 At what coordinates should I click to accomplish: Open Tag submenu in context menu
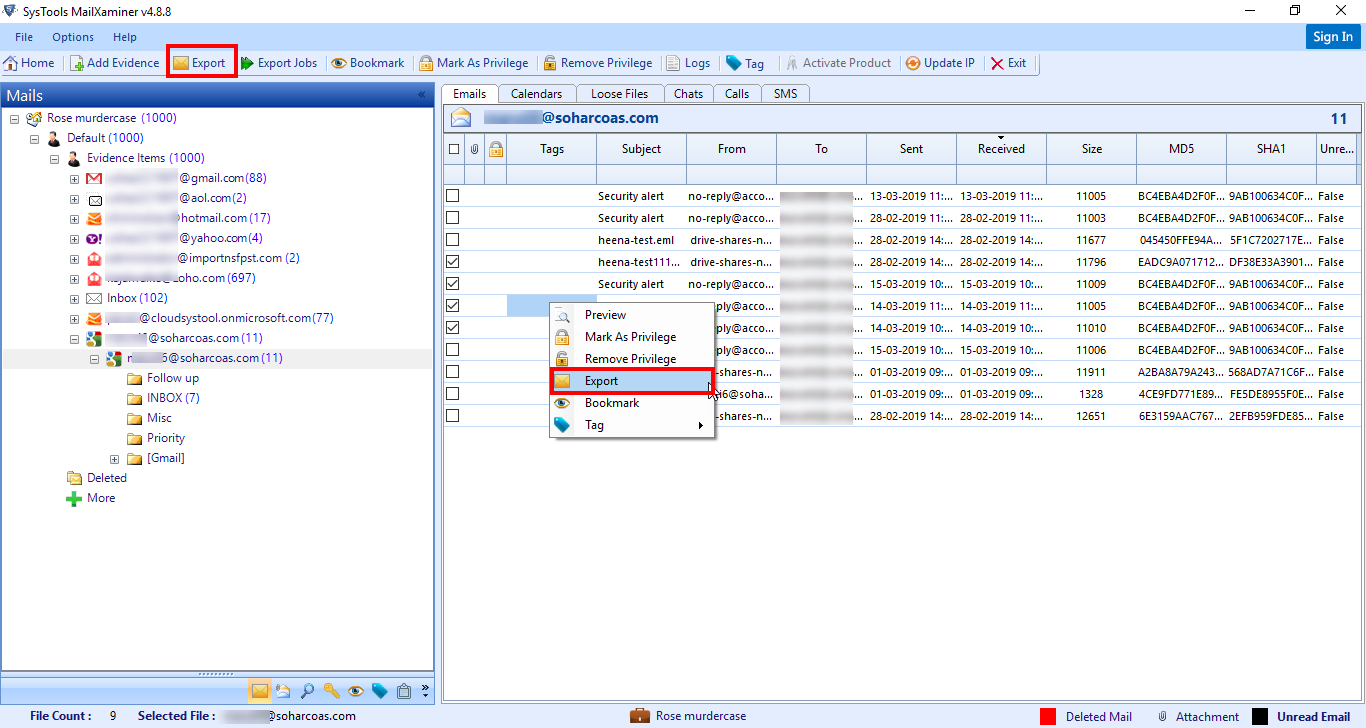tap(631, 425)
